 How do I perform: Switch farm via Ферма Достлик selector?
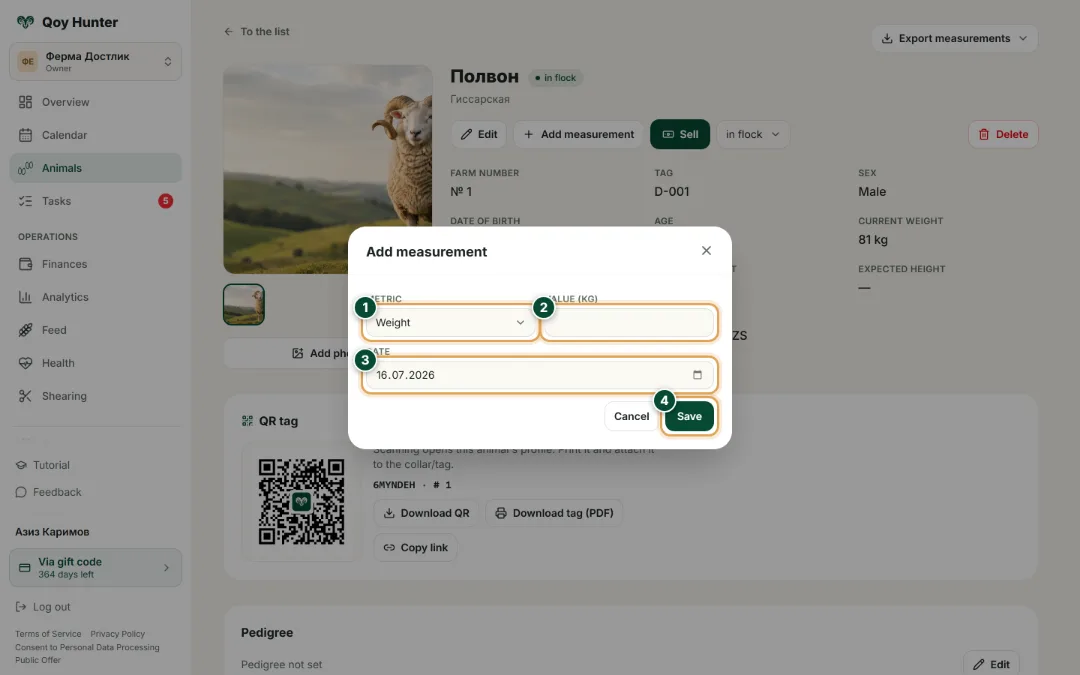pyautogui.click(x=95, y=61)
